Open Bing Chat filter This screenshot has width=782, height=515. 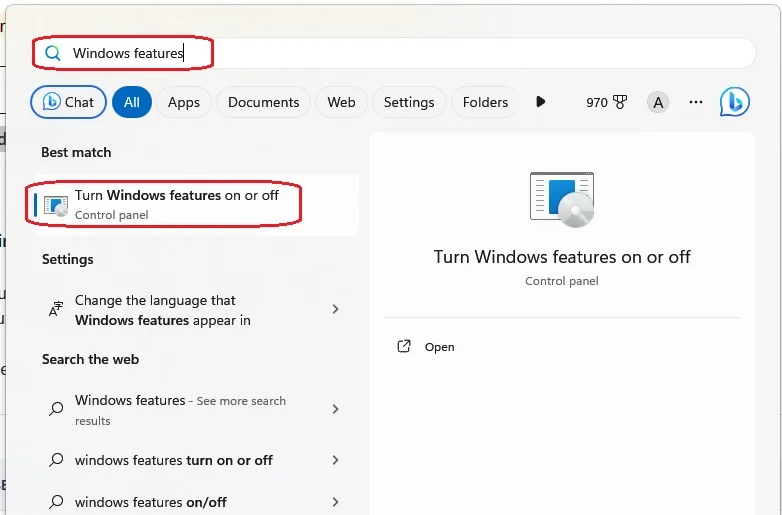(68, 102)
